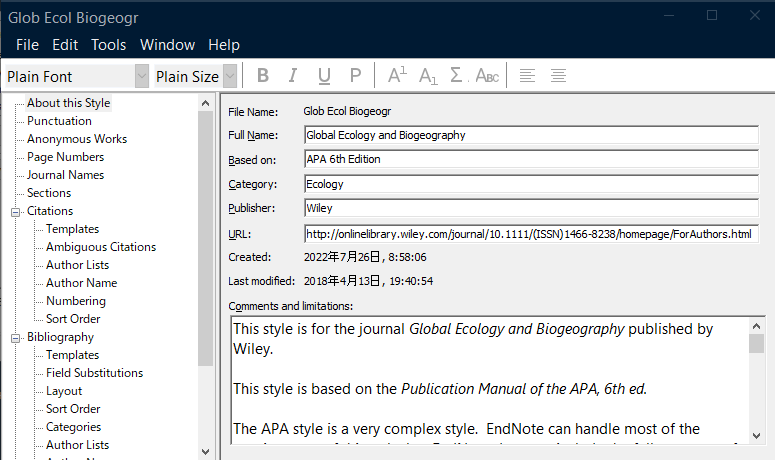Click the tree panel scrollbar thumb
The height and width of the screenshot is (460, 775).
[206, 238]
